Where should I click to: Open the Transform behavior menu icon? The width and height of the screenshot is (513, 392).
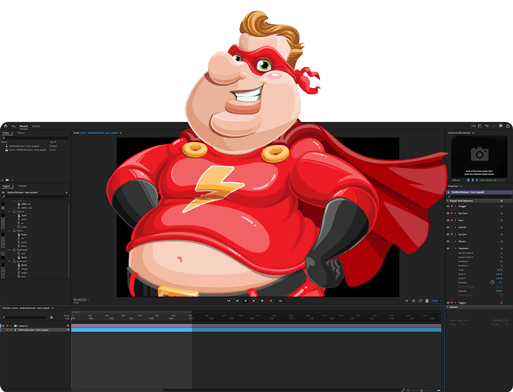pyautogui.click(x=501, y=248)
